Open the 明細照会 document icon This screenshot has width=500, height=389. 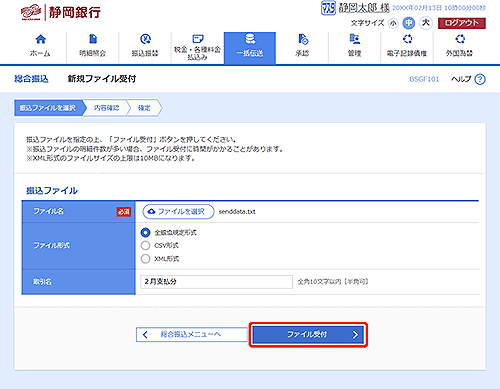[93, 39]
